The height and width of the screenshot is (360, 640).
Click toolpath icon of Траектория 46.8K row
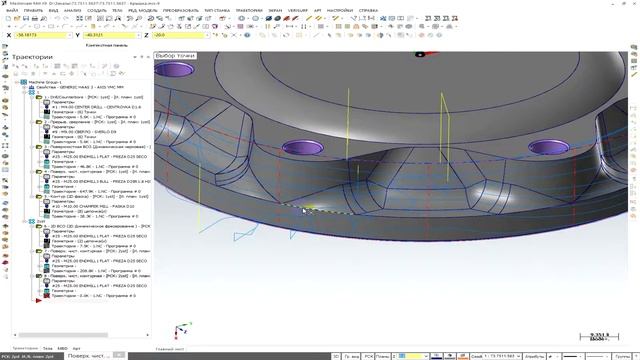[x=47, y=167]
